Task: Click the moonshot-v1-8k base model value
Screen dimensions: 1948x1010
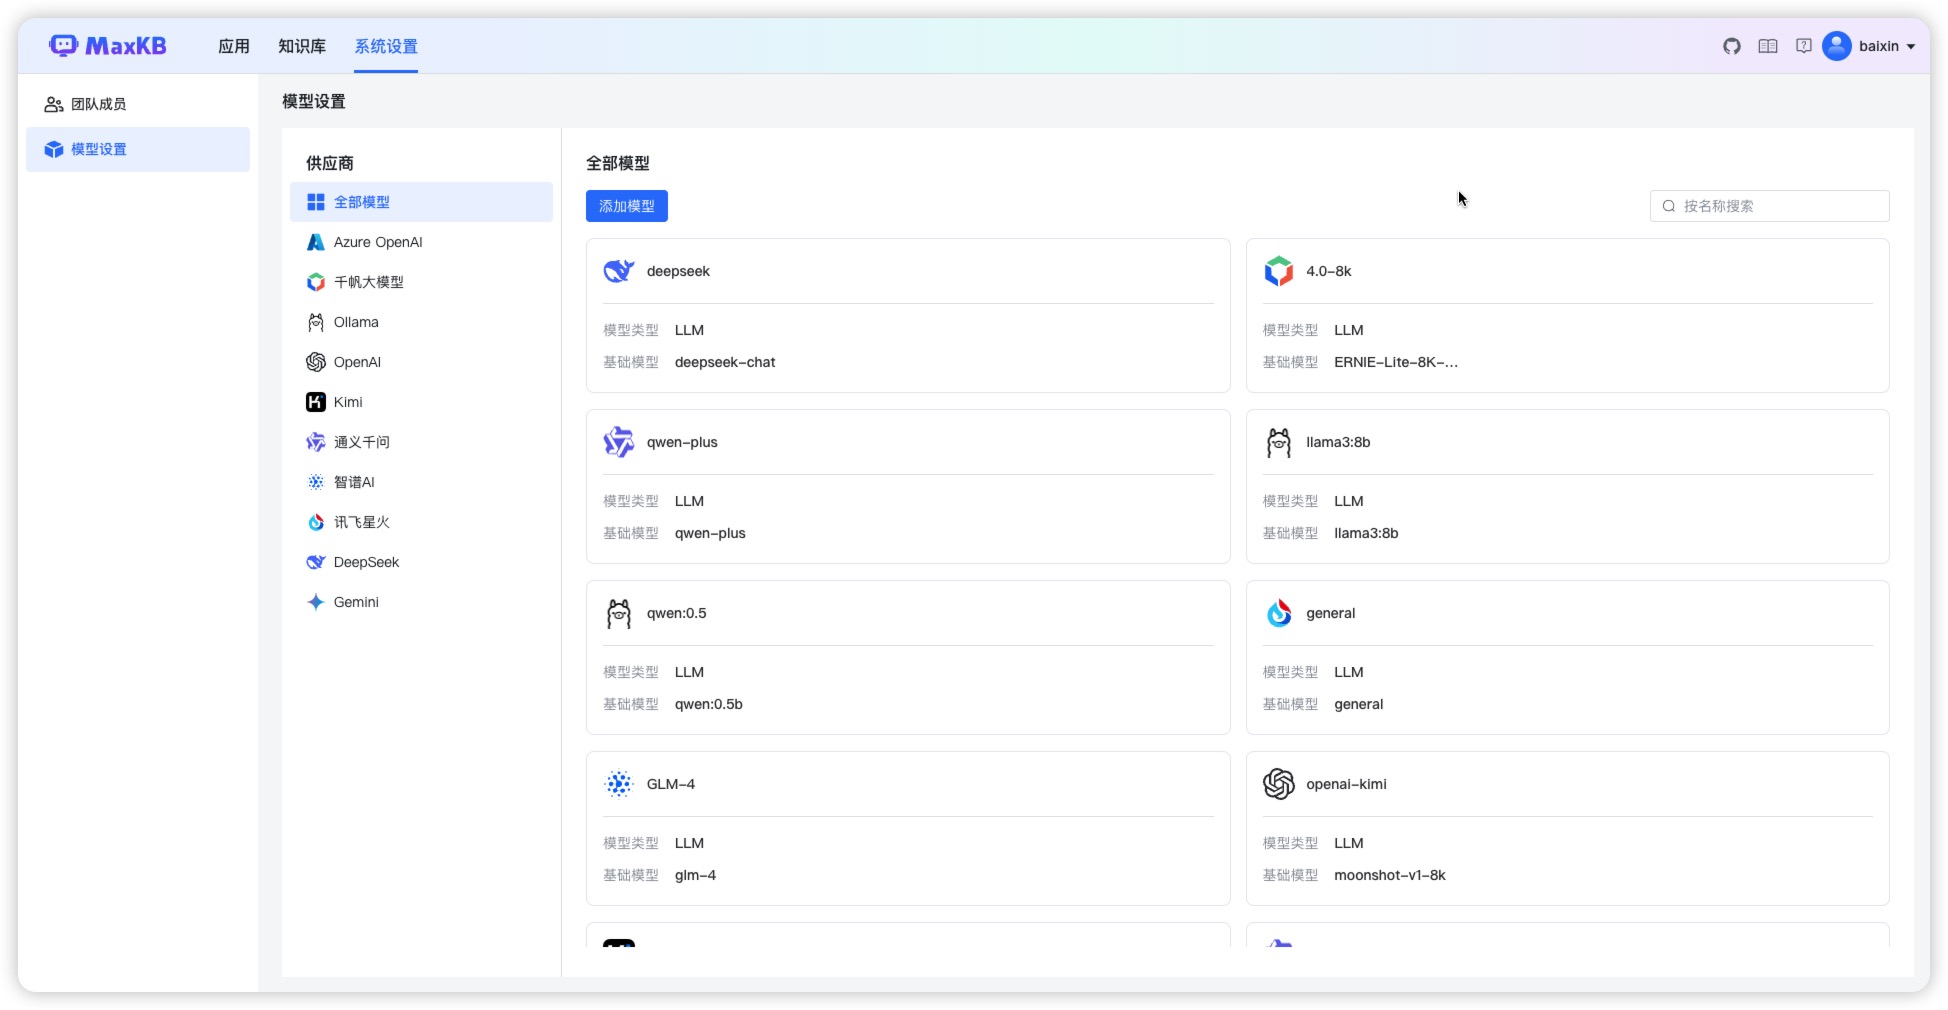Action: pos(1390,875)
